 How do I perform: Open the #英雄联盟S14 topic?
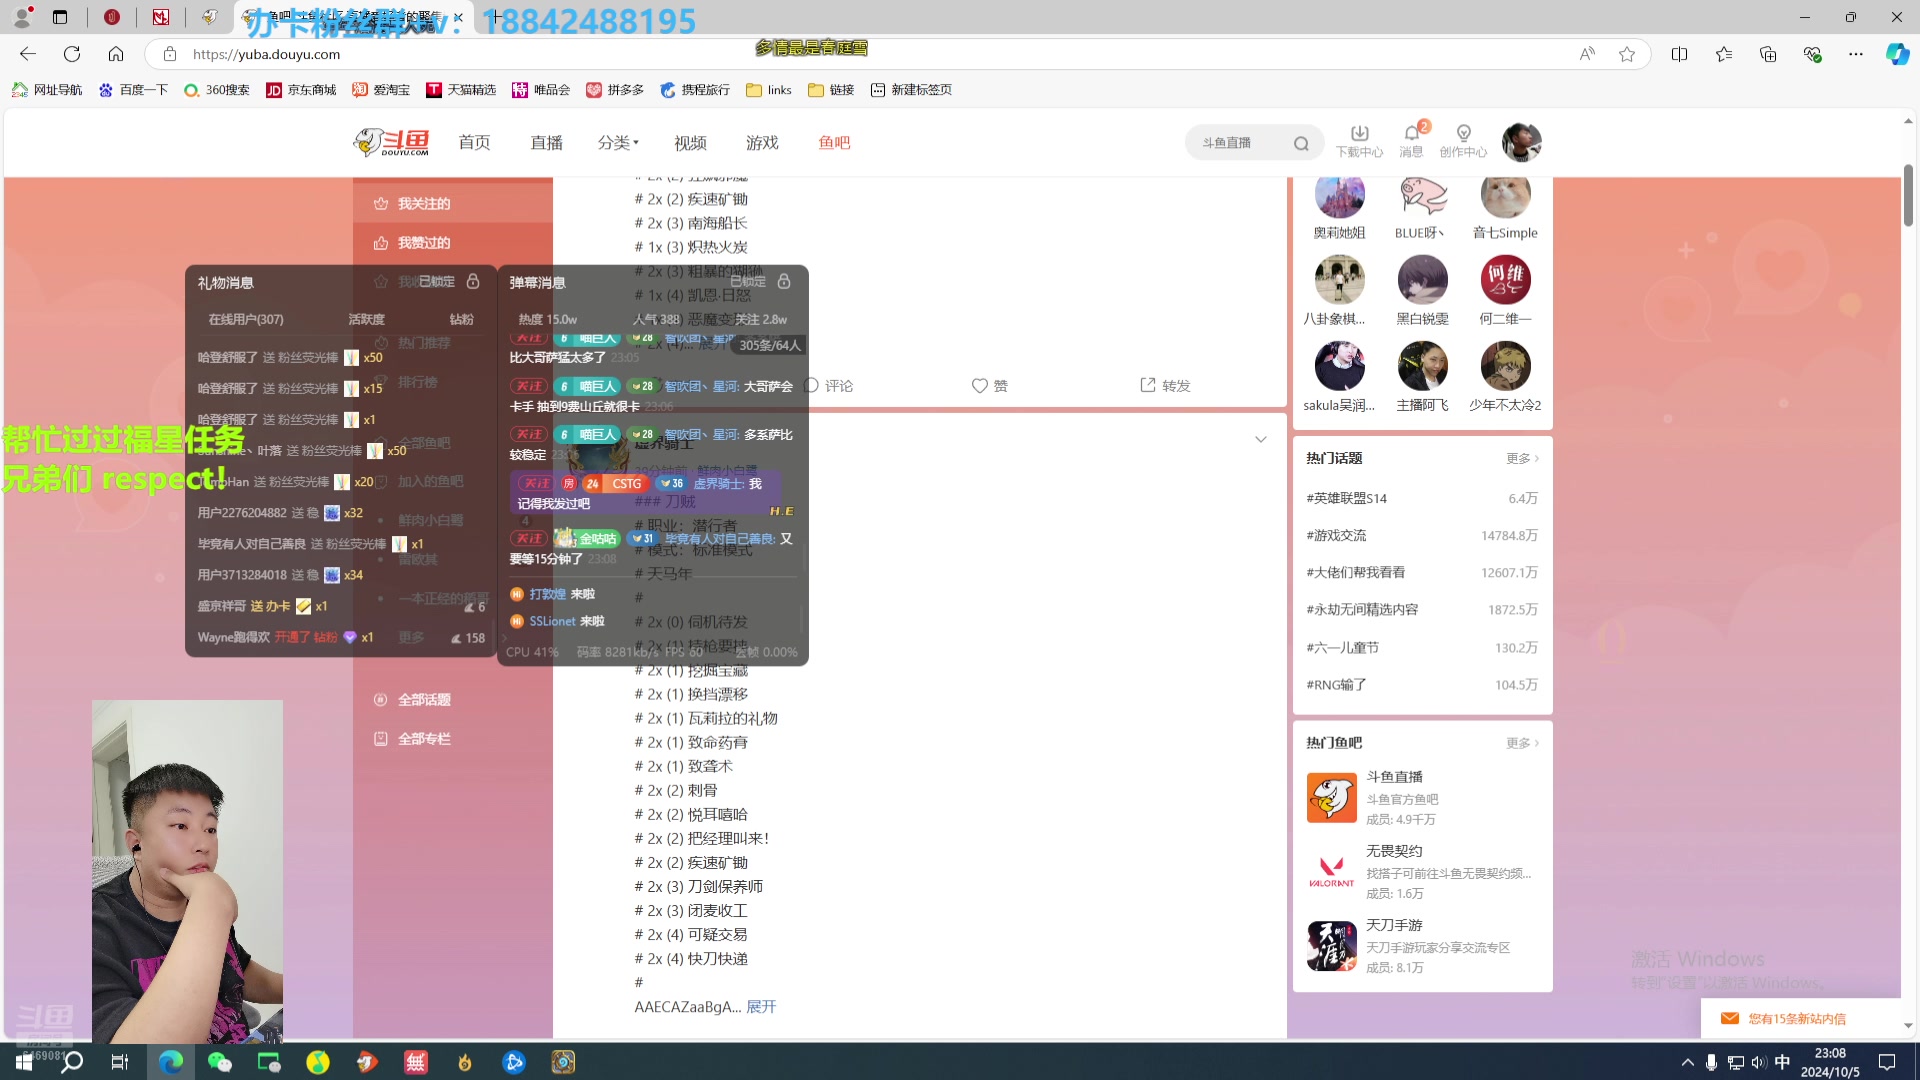(x=1346, y=498)
